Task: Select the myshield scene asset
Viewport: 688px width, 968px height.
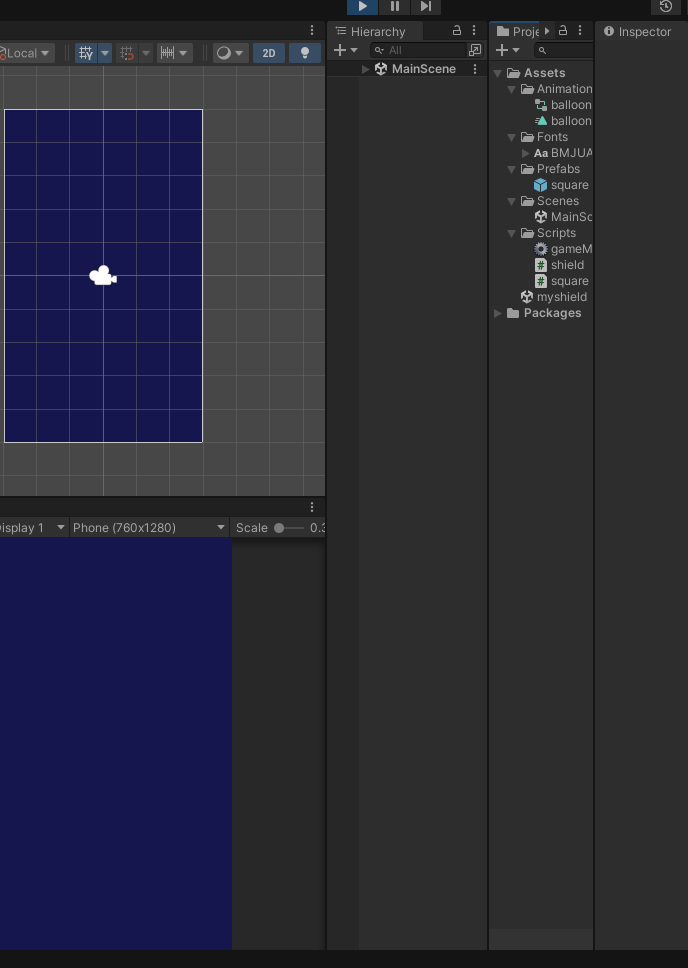Action: click(554, 297)
